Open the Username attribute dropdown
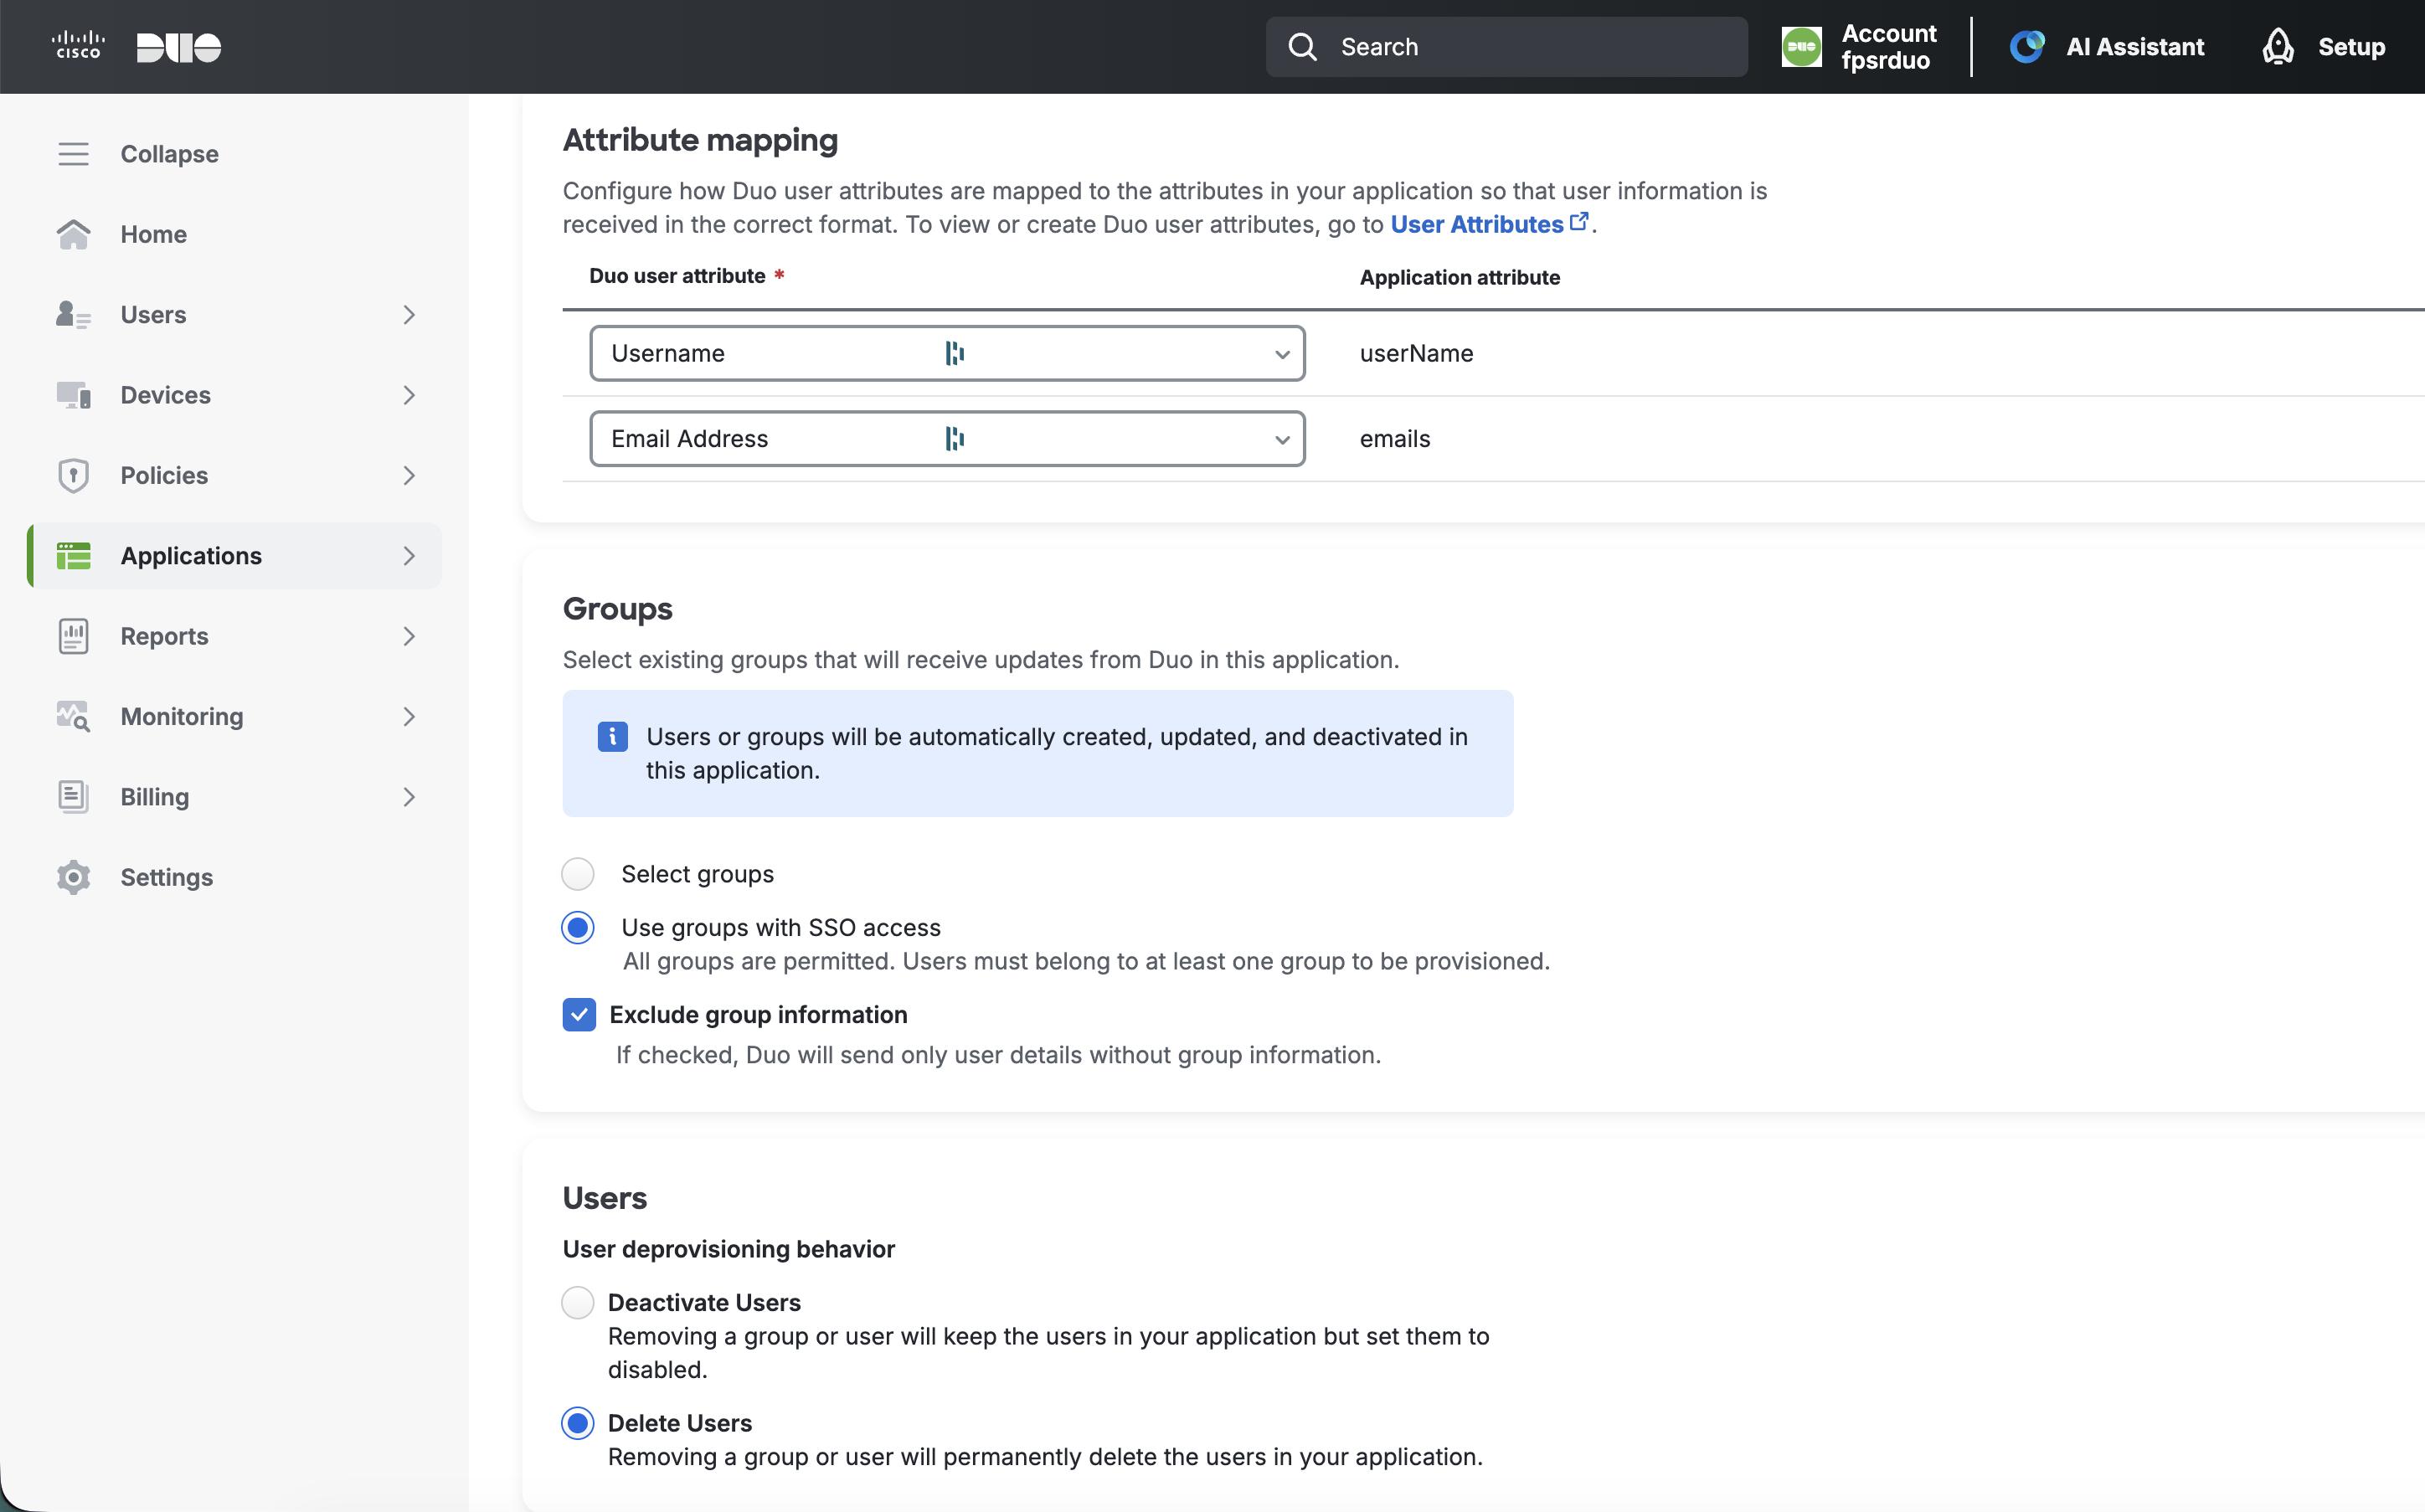This screenshot has height=1512, width=2425. 947,353
